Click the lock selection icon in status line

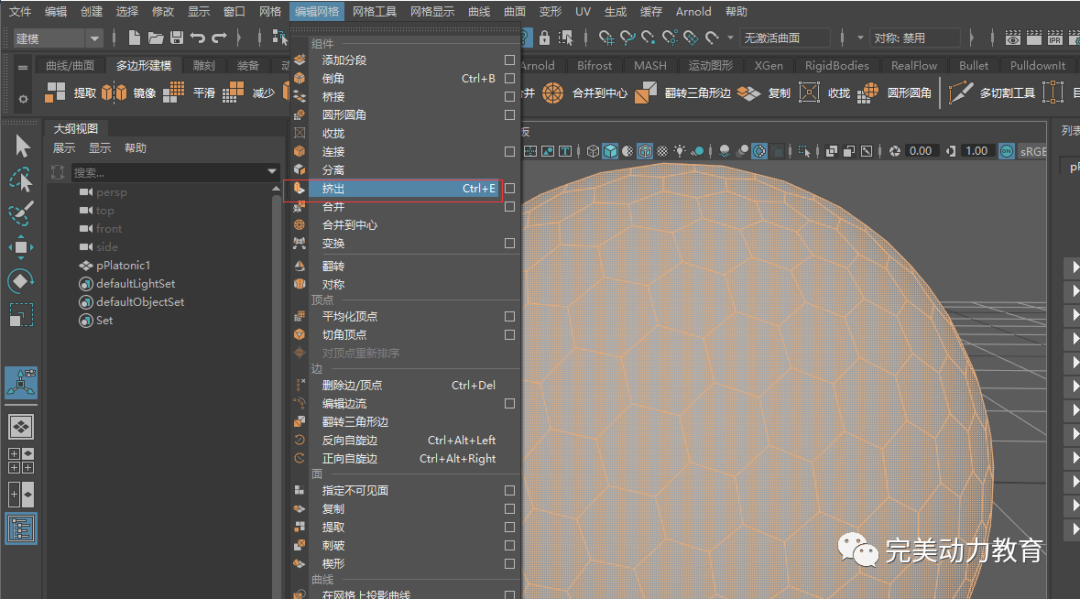coord(544,38)
